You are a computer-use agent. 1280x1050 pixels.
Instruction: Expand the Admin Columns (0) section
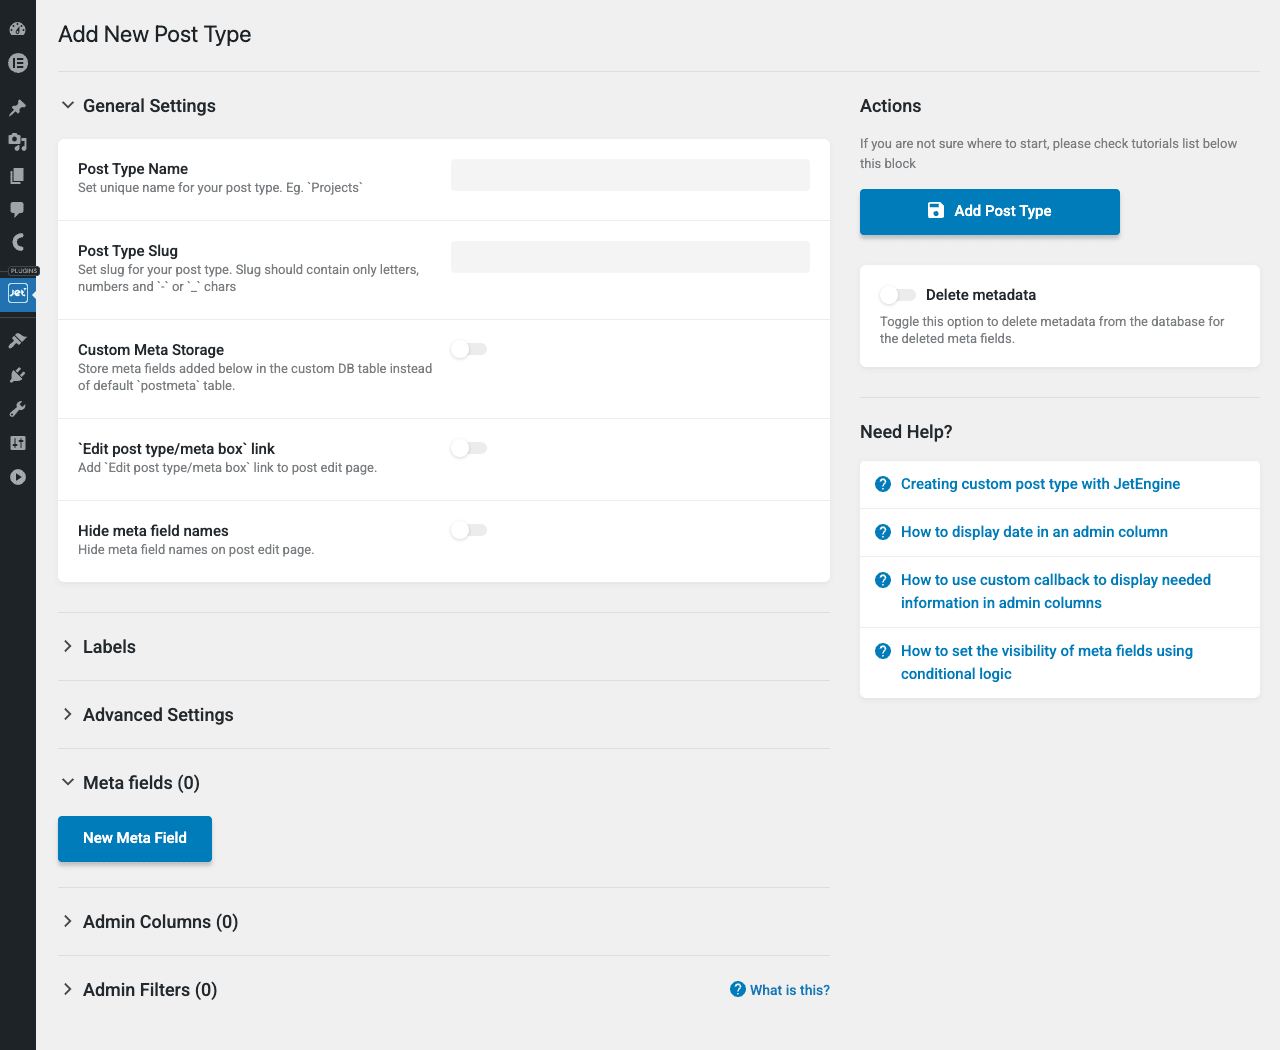click(x=149, y=922)
